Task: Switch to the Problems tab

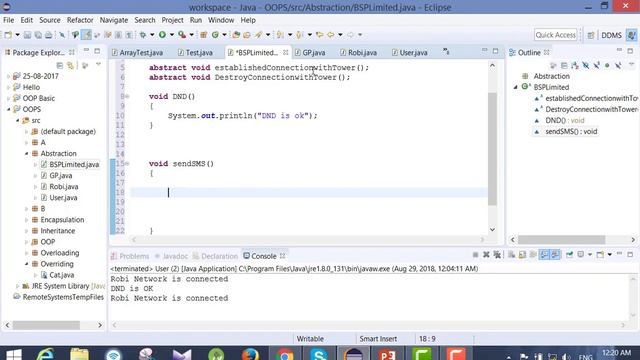Action: point(130,256)
